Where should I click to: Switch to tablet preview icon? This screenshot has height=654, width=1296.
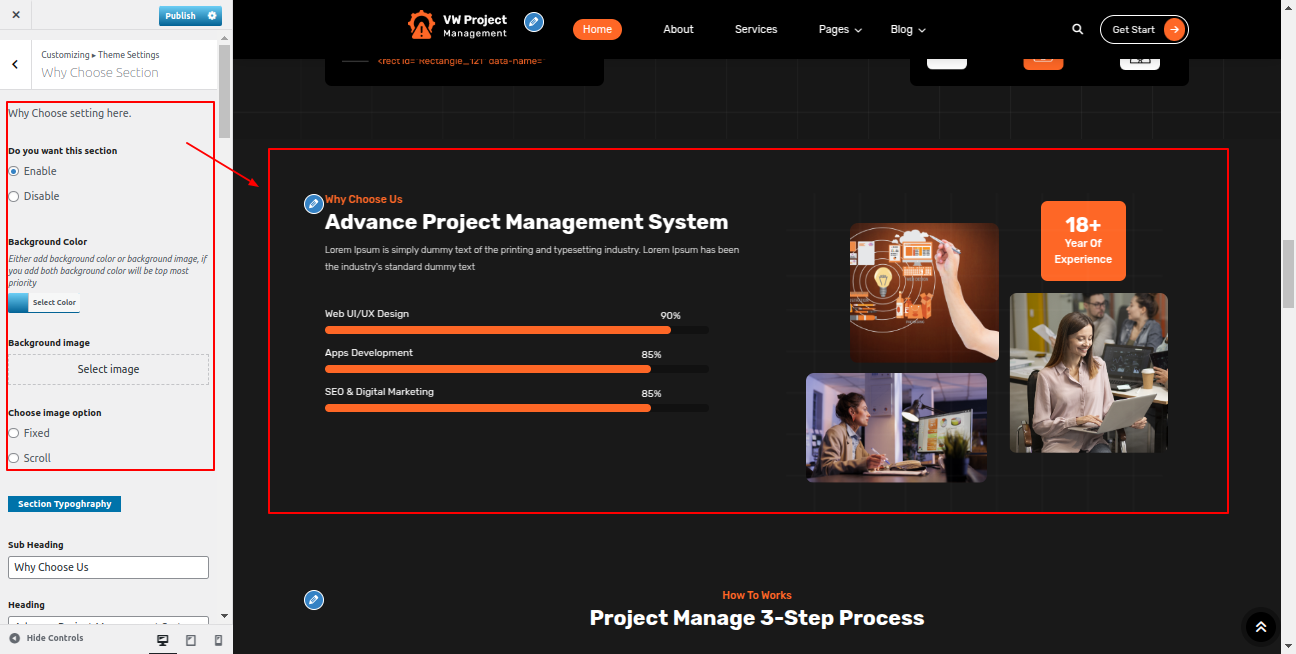191,640
